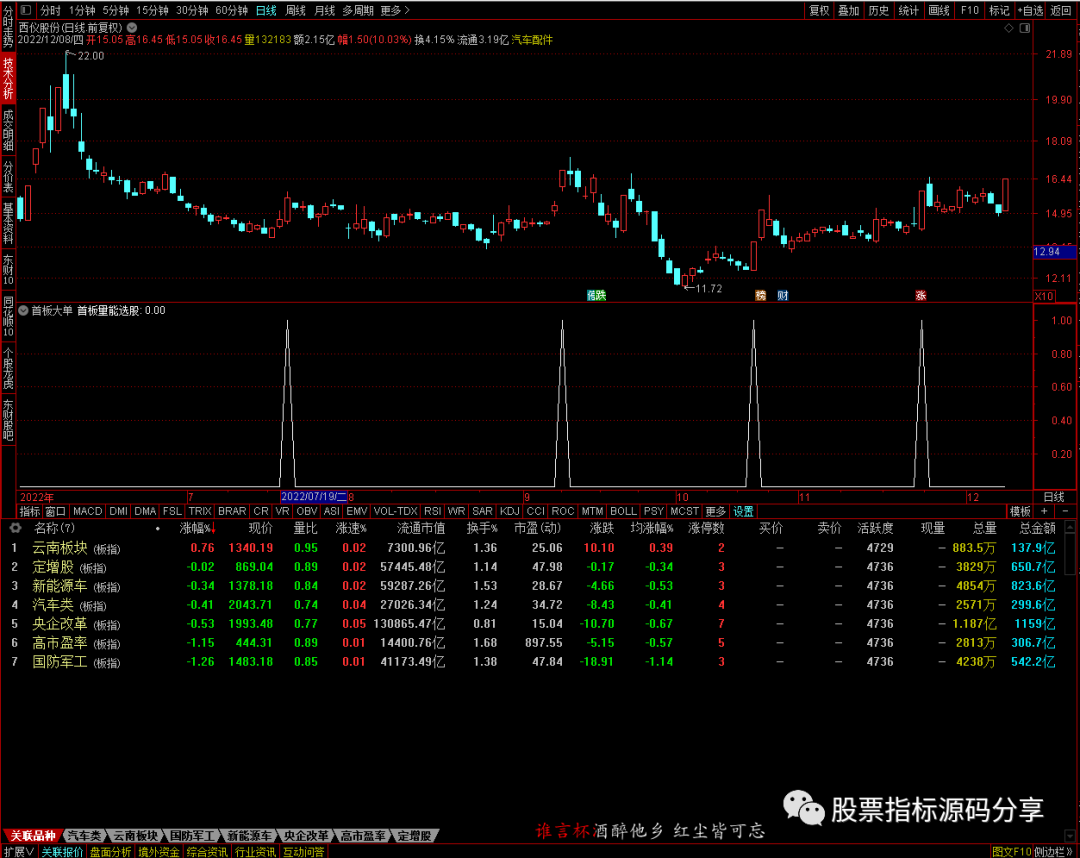
Task: Switch to 关联品种 bottom tab
Action: tap(33, 836)
